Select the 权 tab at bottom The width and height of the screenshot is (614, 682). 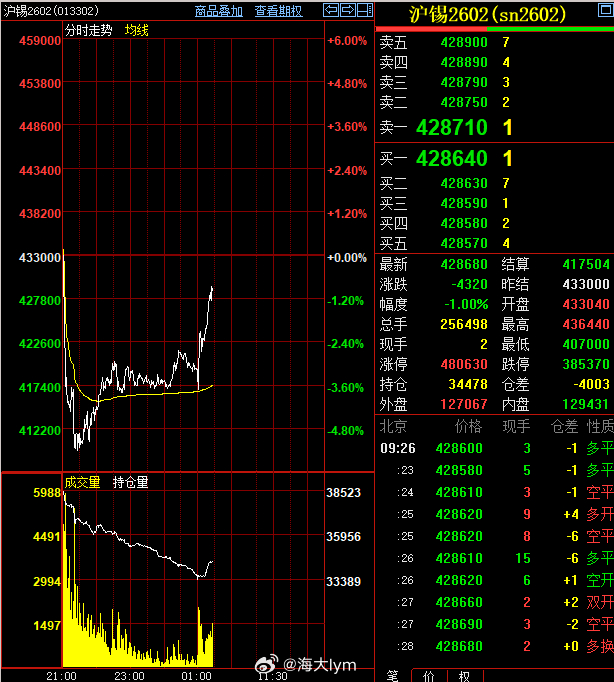[464, 675]
